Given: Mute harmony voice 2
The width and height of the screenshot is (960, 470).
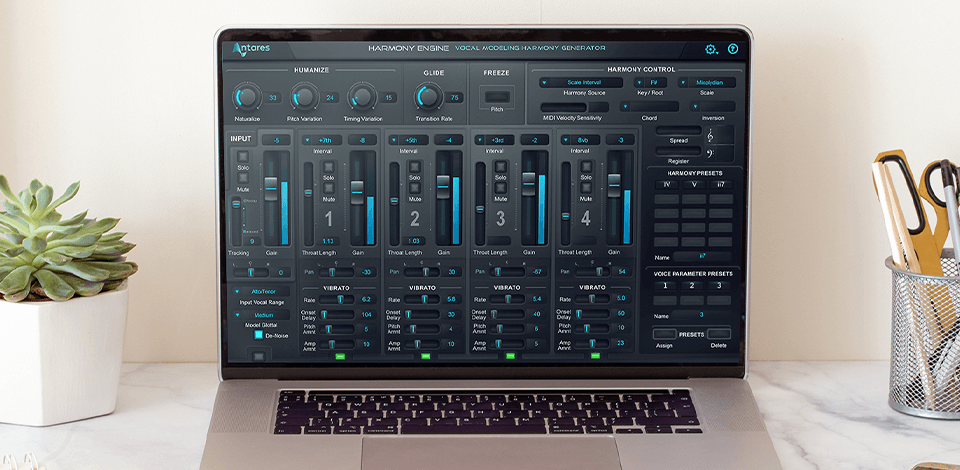Looking at the screenshot, I should tap(414, 188).
